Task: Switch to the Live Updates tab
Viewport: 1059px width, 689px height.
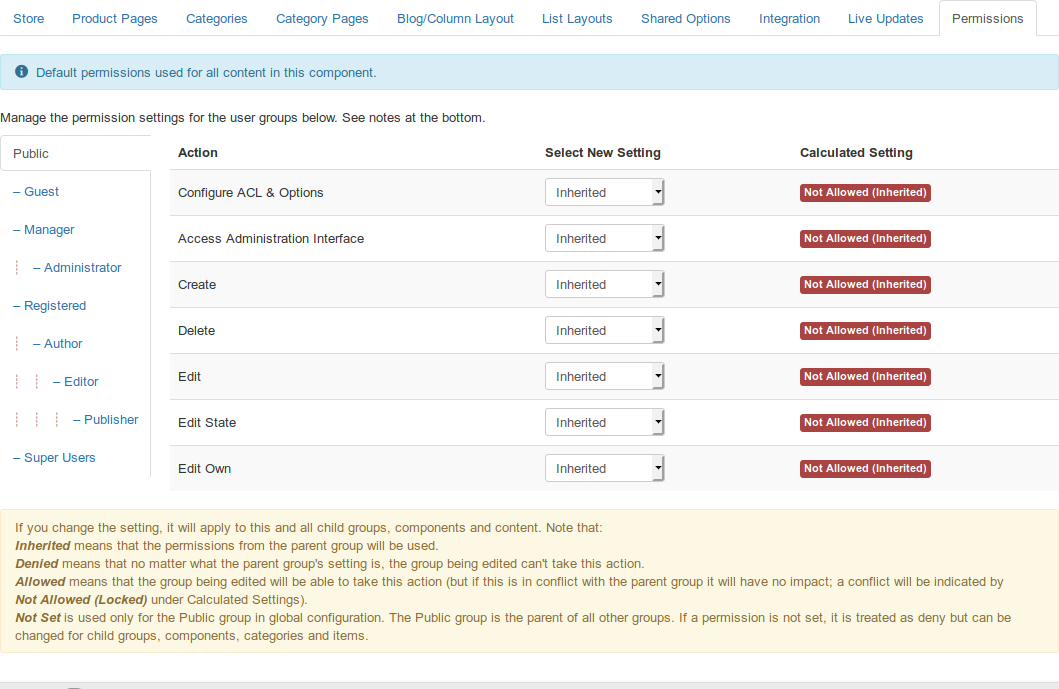Action: click(x=885, y=18)
